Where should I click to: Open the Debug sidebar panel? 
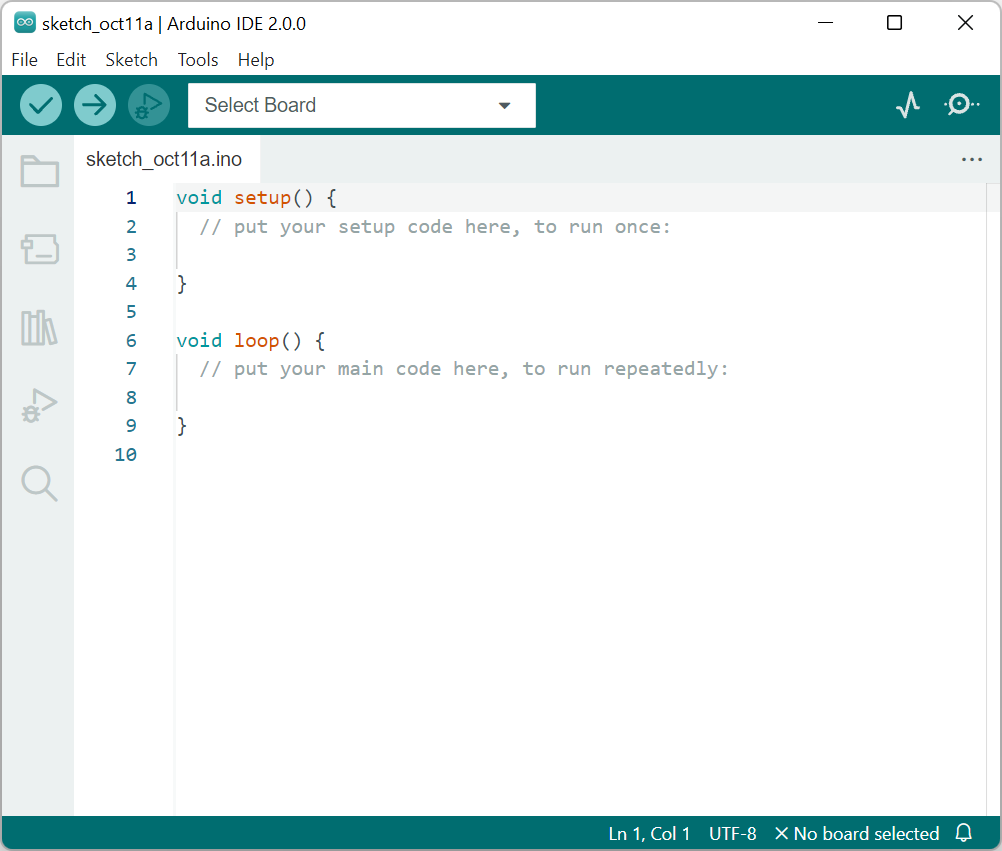point(39,405)
